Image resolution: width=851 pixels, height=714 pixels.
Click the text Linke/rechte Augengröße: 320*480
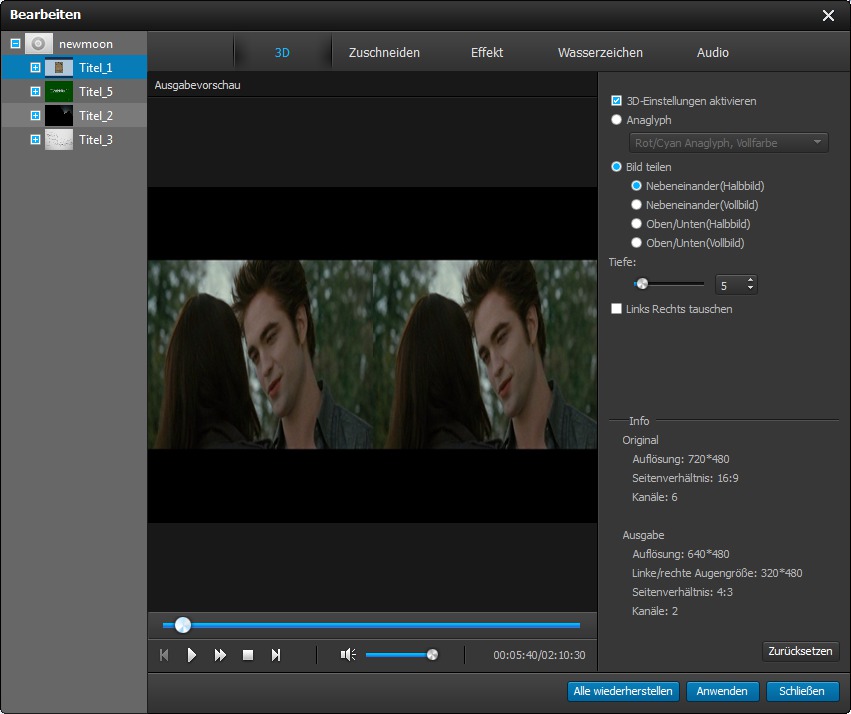[717, 573]
